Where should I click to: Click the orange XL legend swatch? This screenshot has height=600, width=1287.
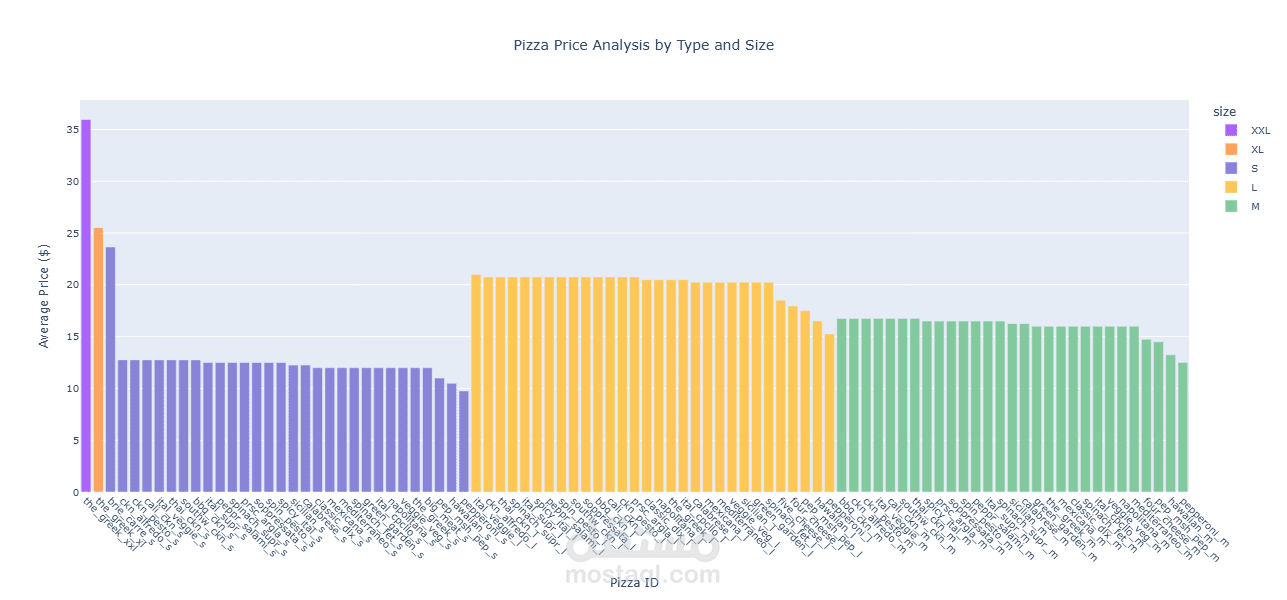pyautogui.click(x=1231, y=149)
